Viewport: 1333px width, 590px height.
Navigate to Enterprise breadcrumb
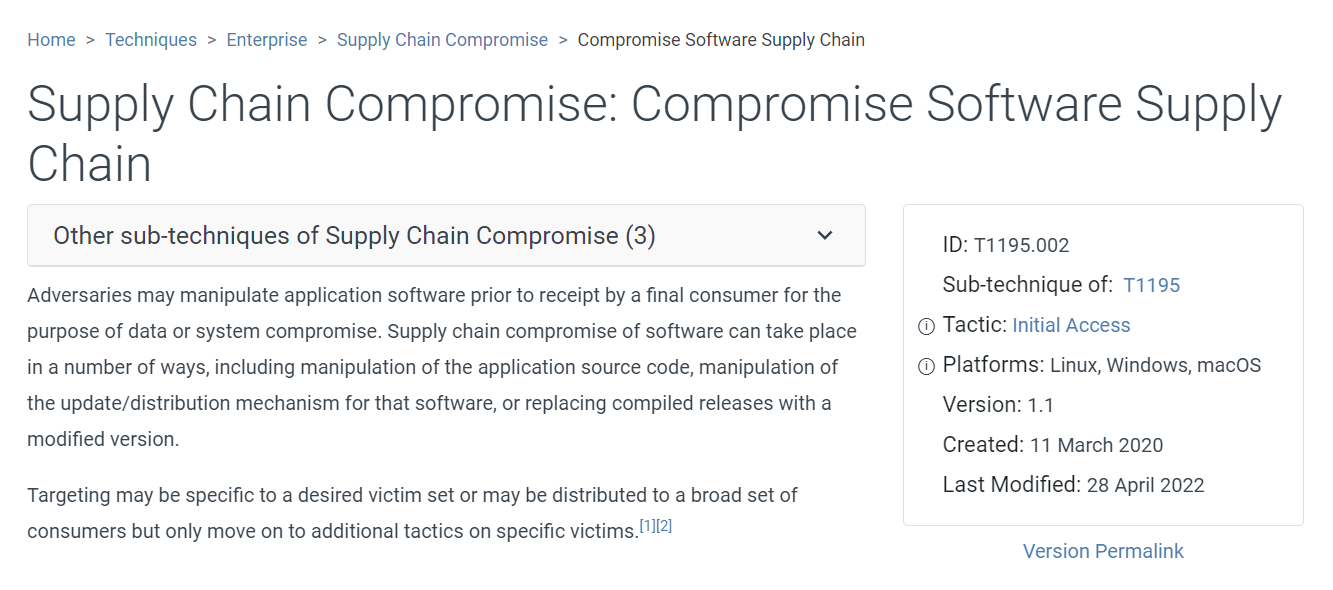point(267,40)
